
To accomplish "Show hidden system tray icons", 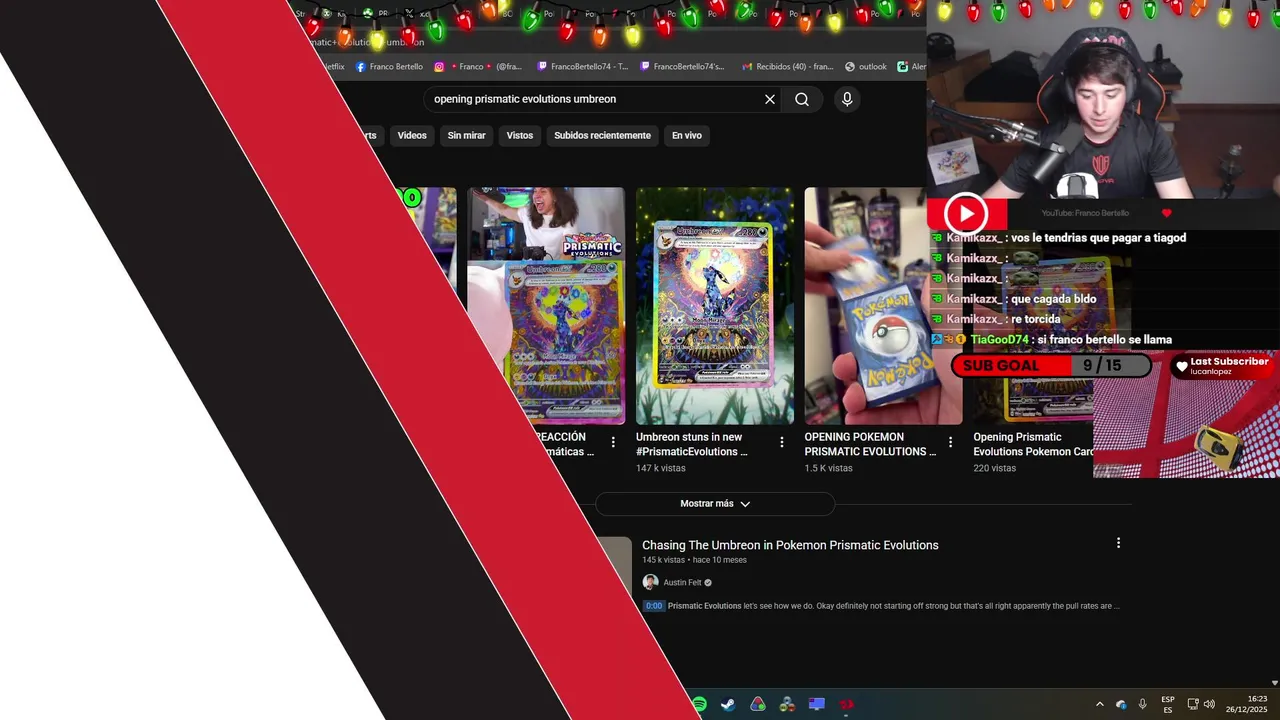I will (1100, 704).
